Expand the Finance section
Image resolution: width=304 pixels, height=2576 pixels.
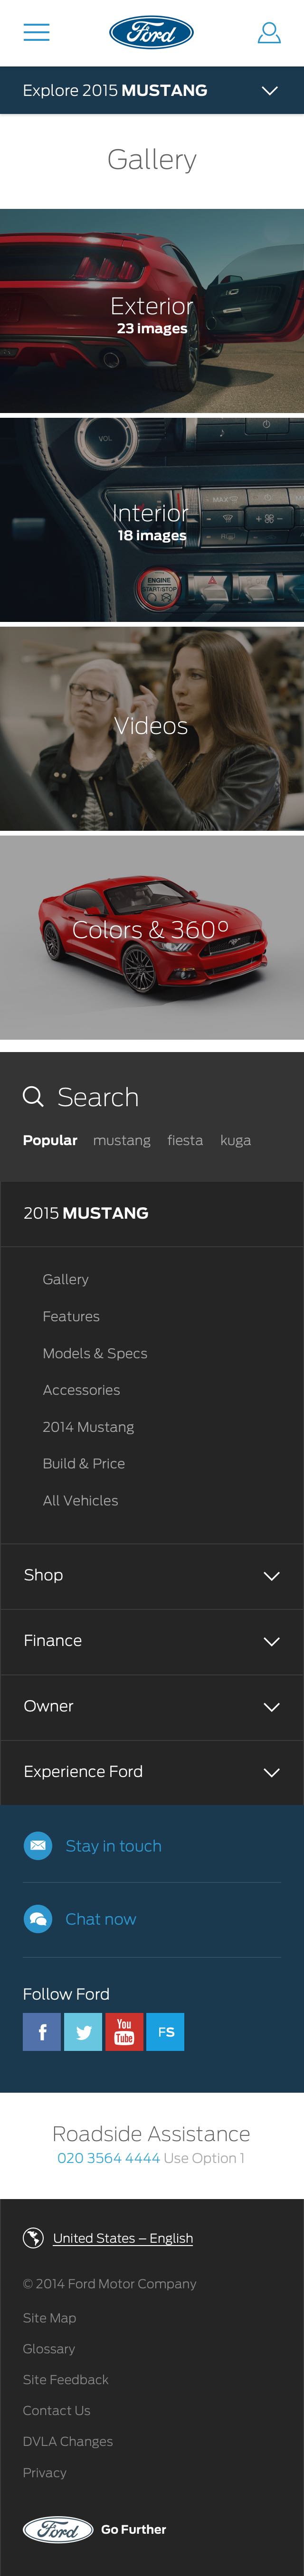click(x=152, y=1641)
